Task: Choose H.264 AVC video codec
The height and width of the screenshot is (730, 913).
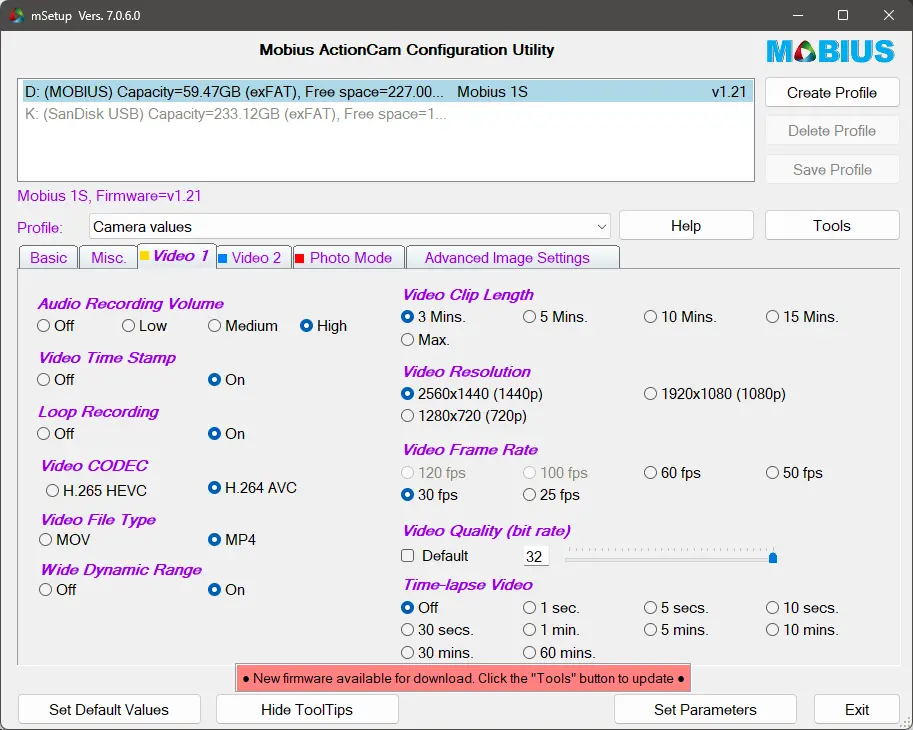Action: pos(252,488)
